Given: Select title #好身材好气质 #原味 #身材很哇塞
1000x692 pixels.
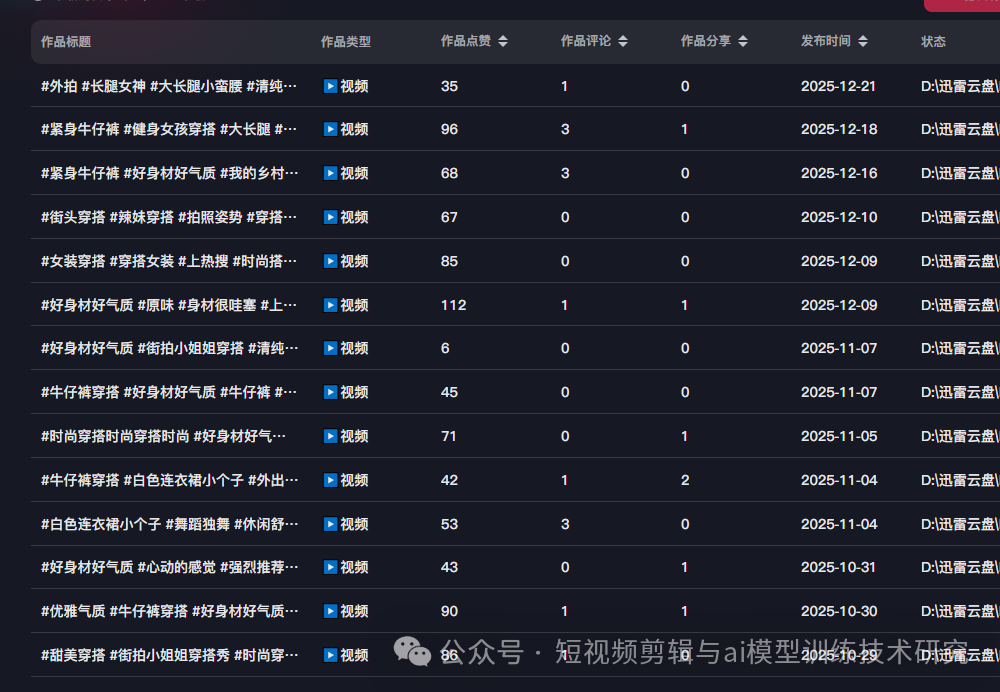Looking at the screenshot, I should [169, 306].
